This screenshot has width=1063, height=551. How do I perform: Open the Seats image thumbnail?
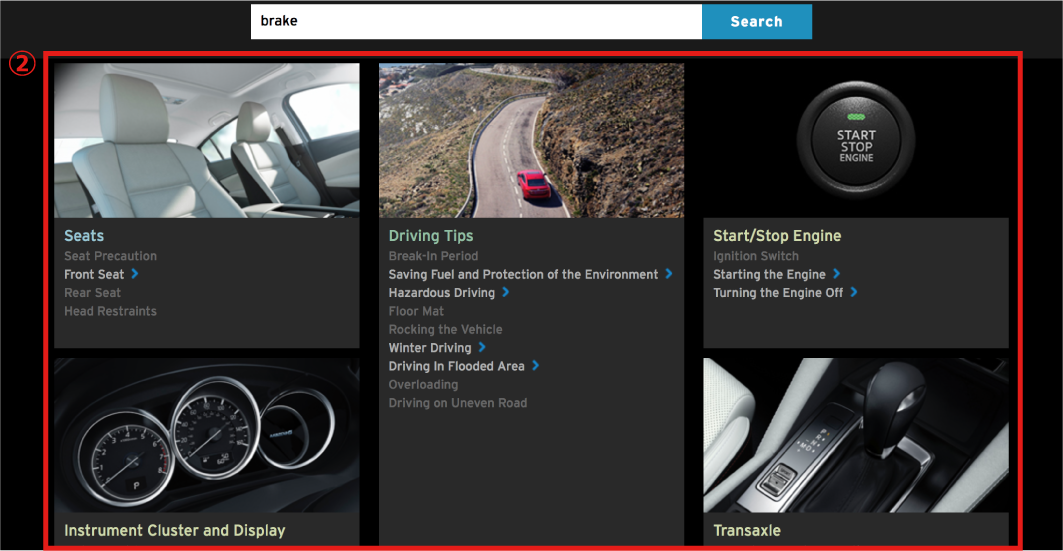pyautogui.click(x=206, y=140)
